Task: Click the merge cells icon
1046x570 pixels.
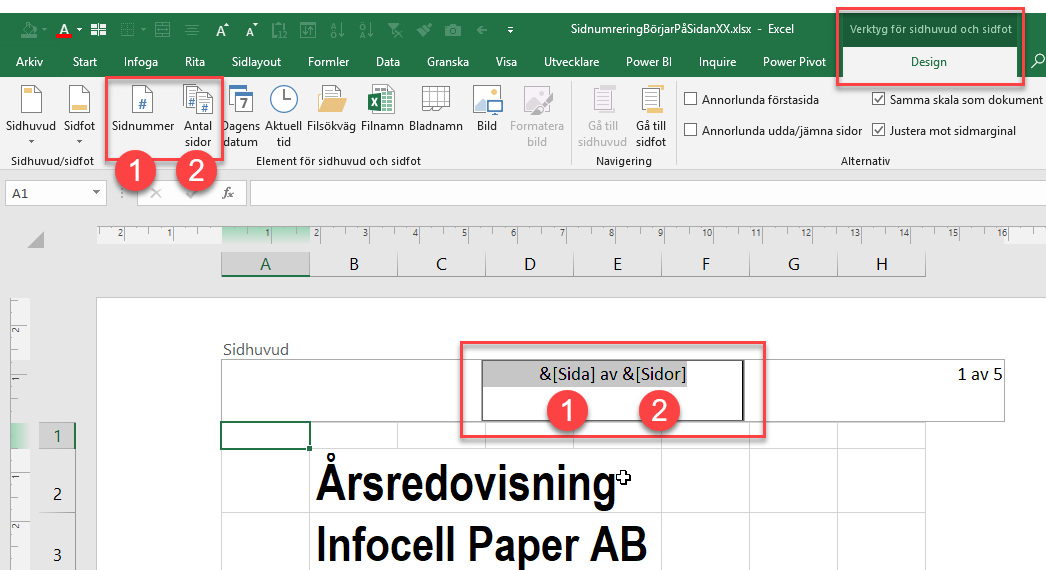Action: [x=162, y=29]
